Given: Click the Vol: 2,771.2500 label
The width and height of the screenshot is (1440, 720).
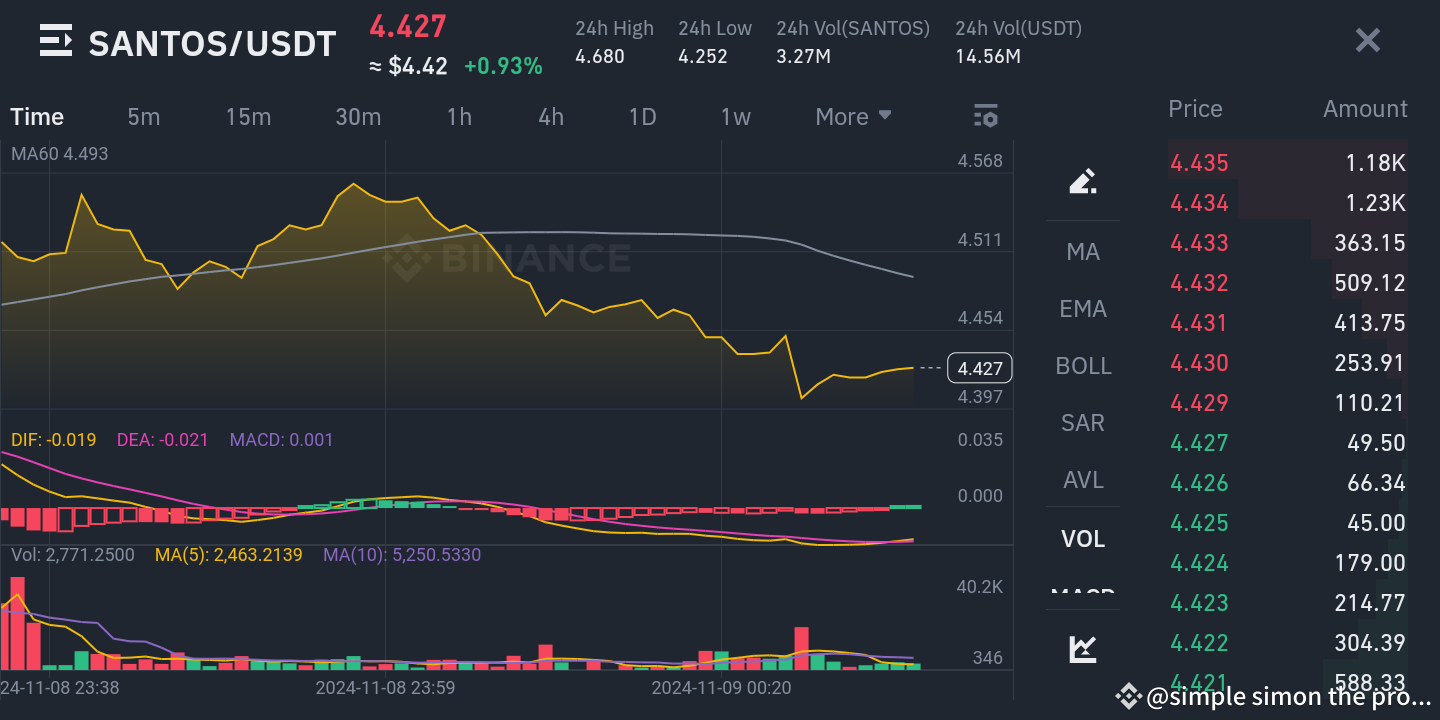Looking at the screenshot, I should coord(72,554).
